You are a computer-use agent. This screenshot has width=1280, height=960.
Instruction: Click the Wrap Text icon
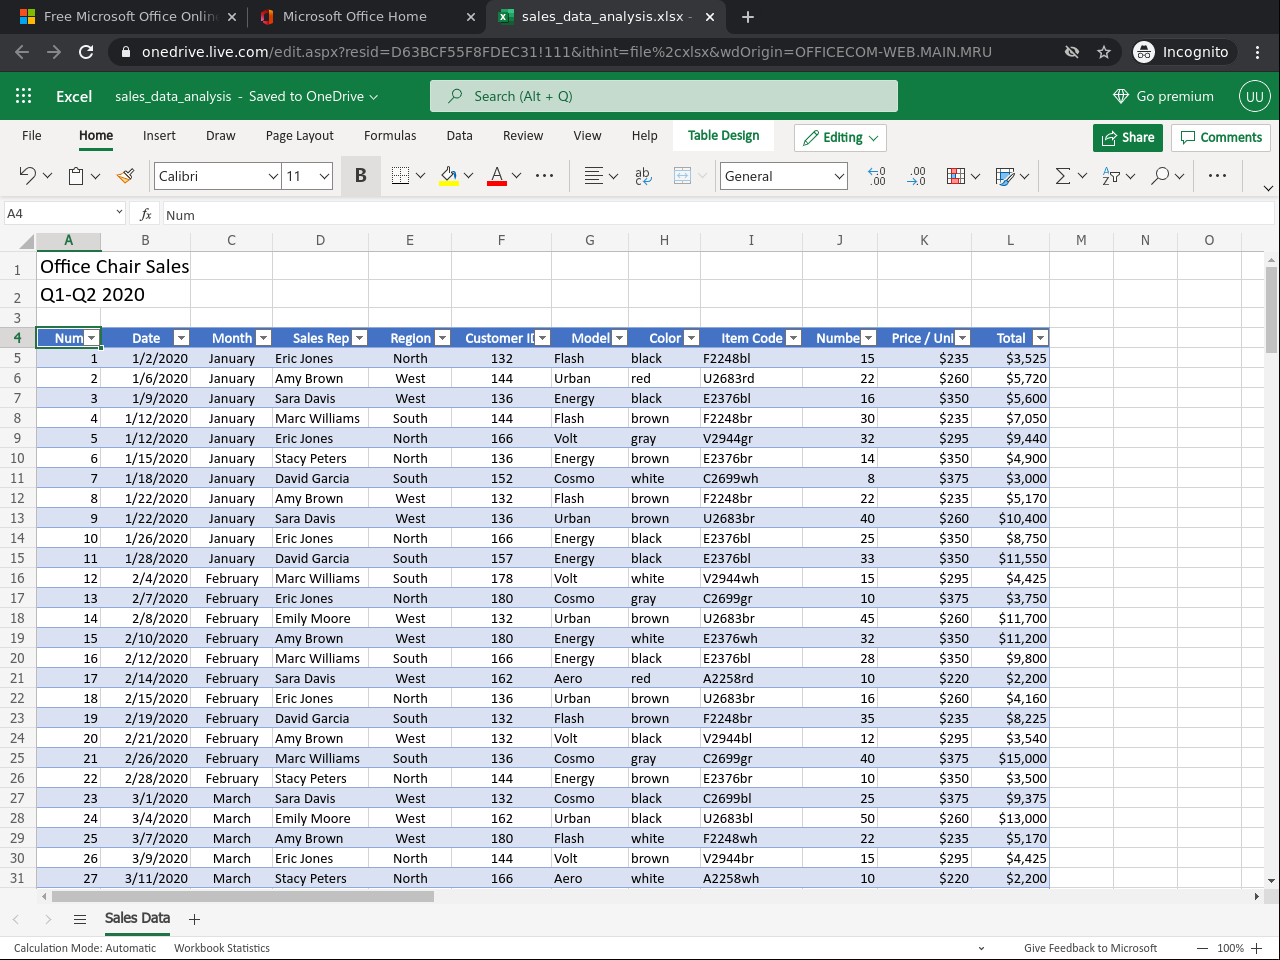(643, 176)
